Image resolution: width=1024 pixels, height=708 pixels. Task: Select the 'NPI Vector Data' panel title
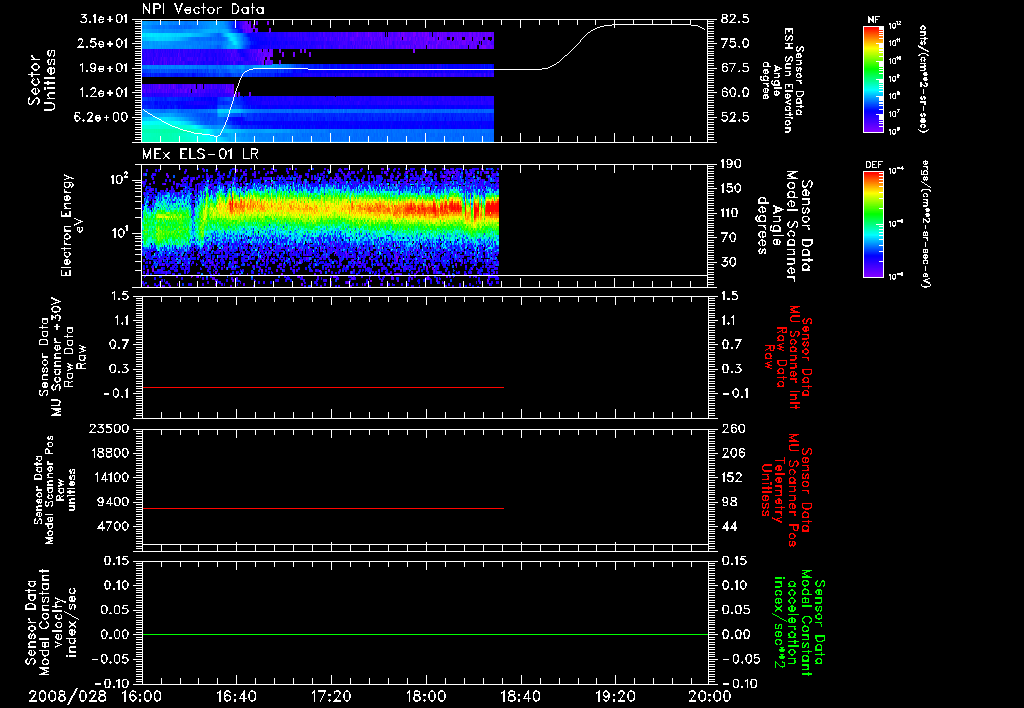tap(203, 9)
